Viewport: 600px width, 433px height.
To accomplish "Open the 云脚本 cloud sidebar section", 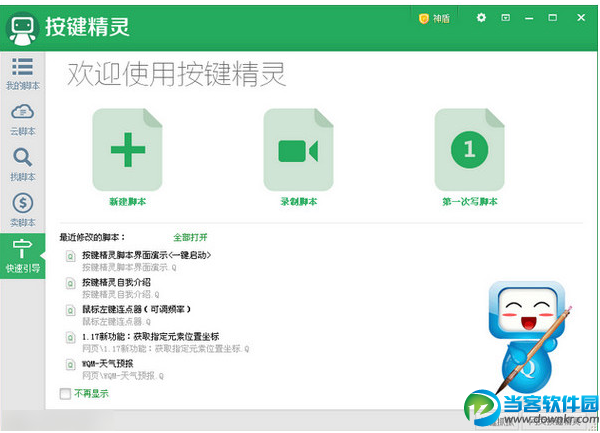I will [23, 120].
